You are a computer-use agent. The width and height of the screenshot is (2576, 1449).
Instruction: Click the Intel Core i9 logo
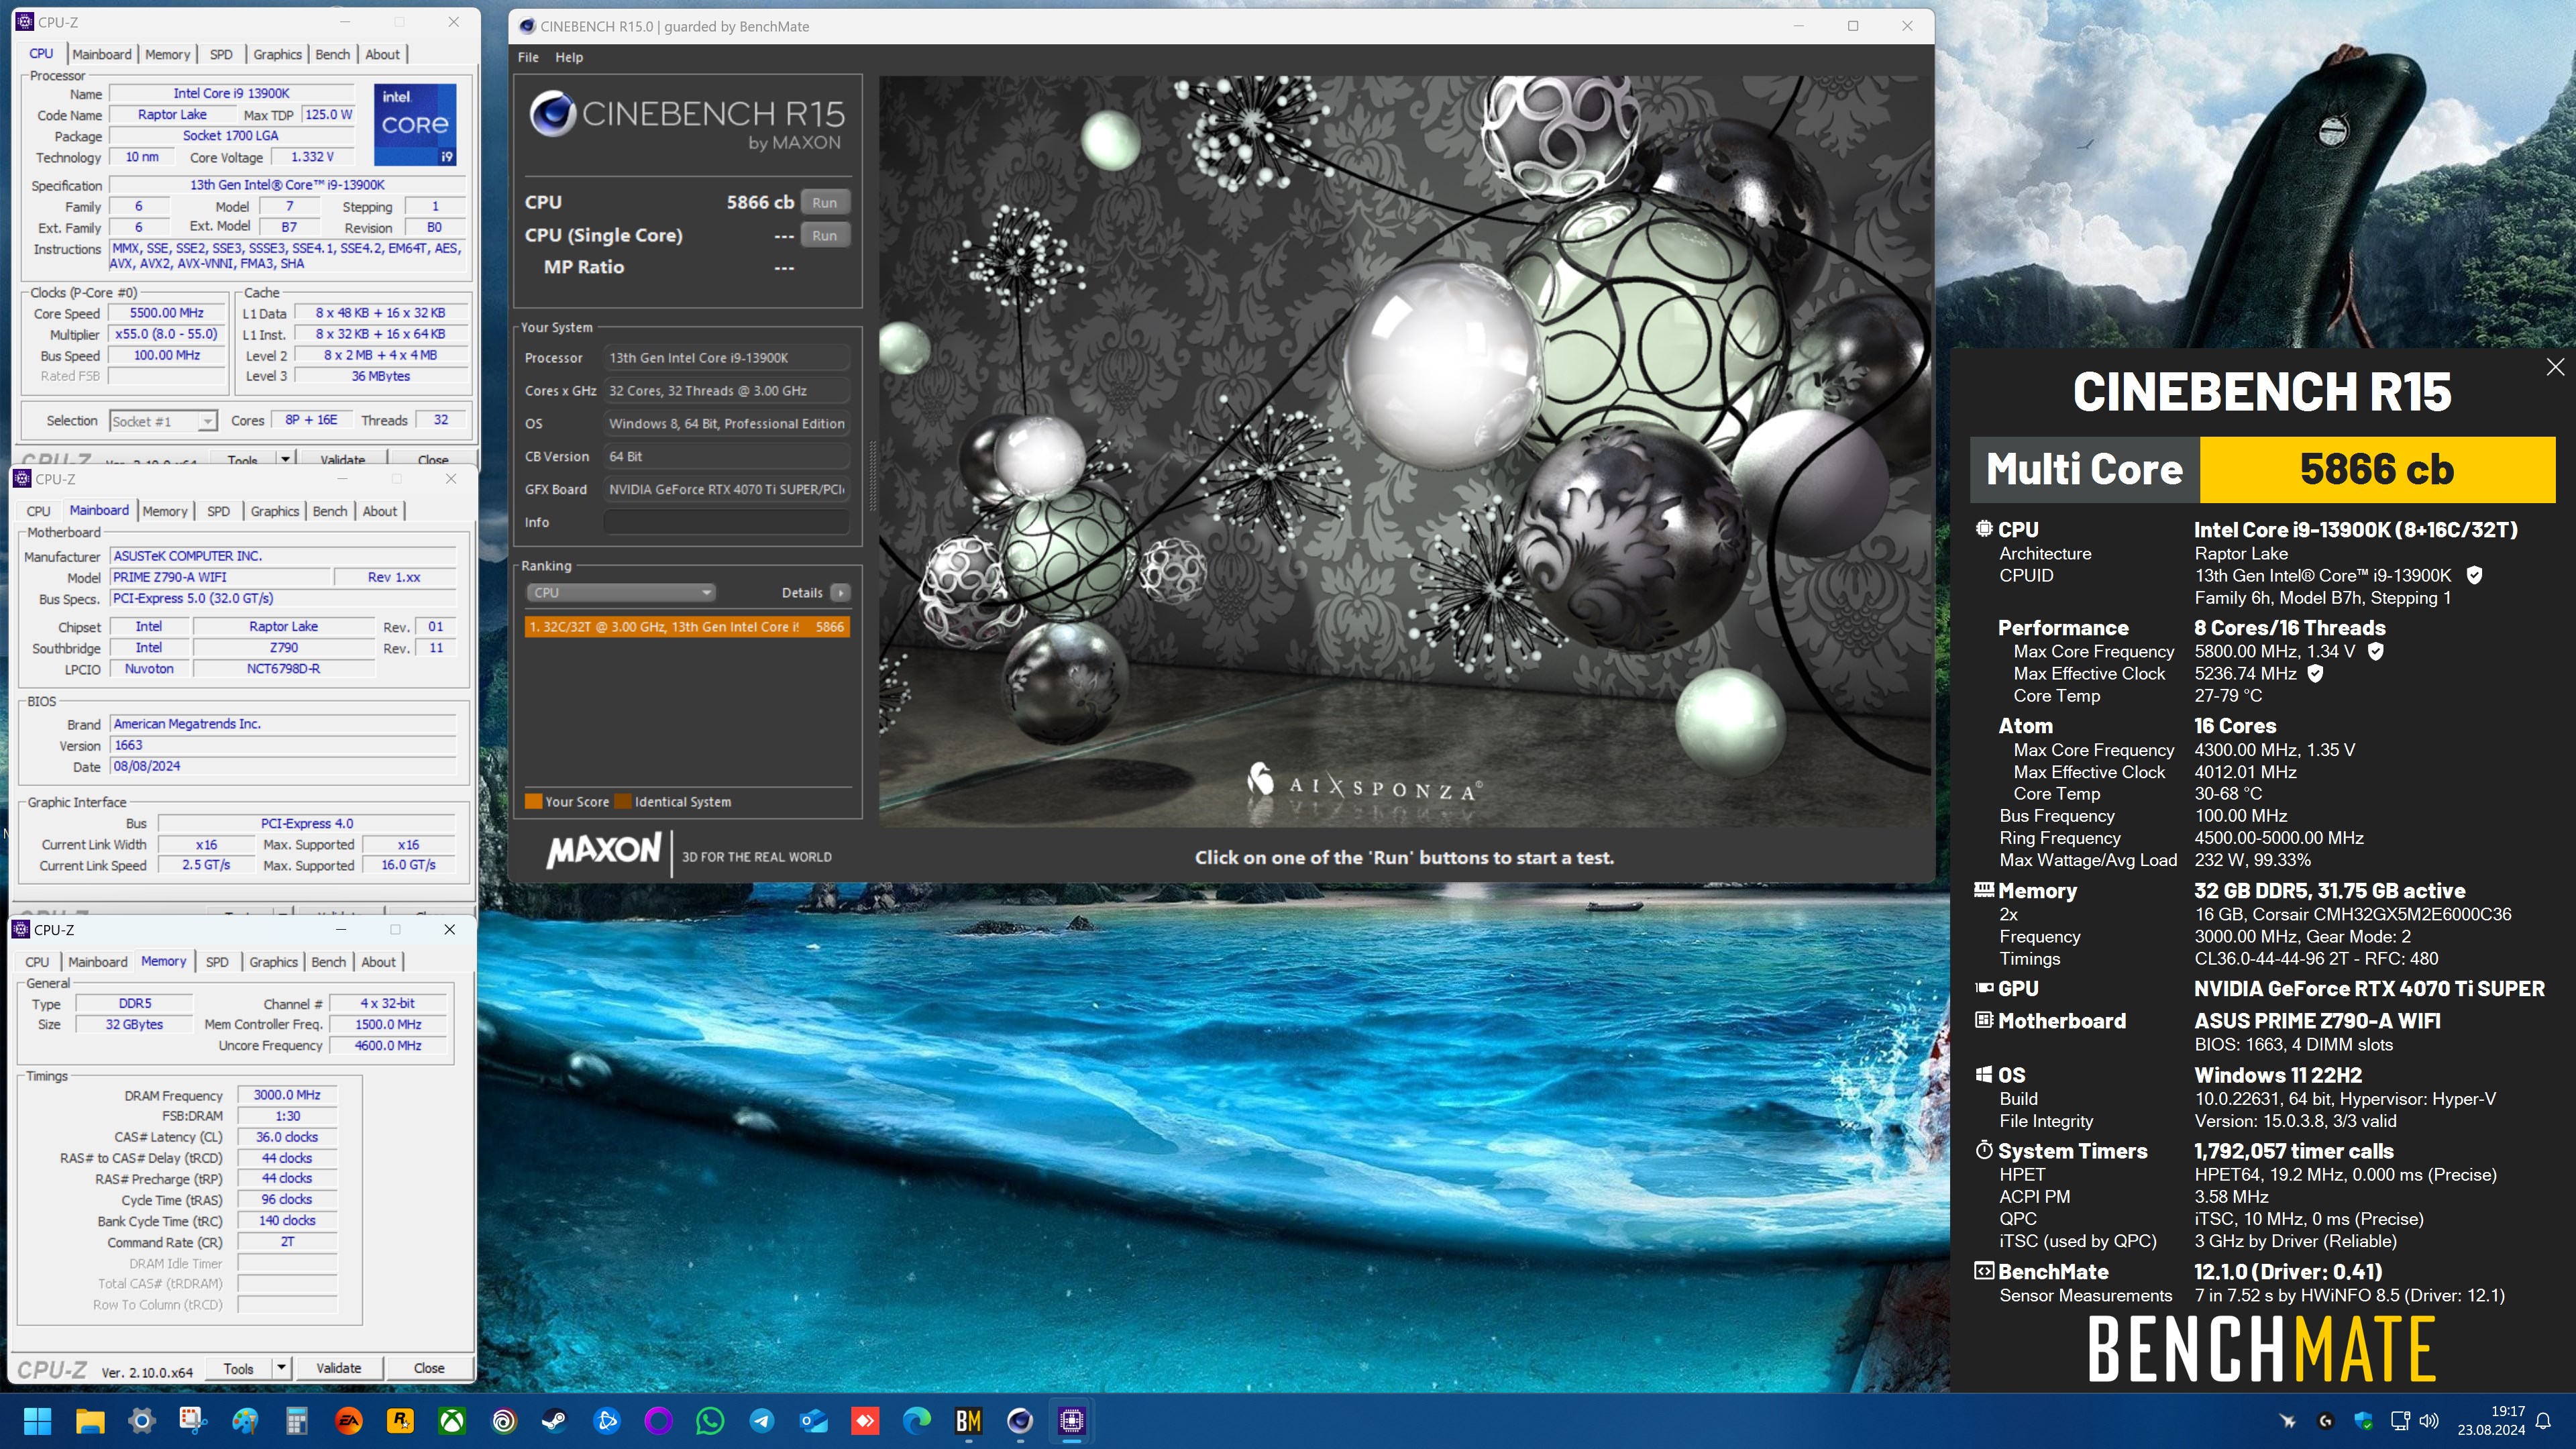(415, 124)
